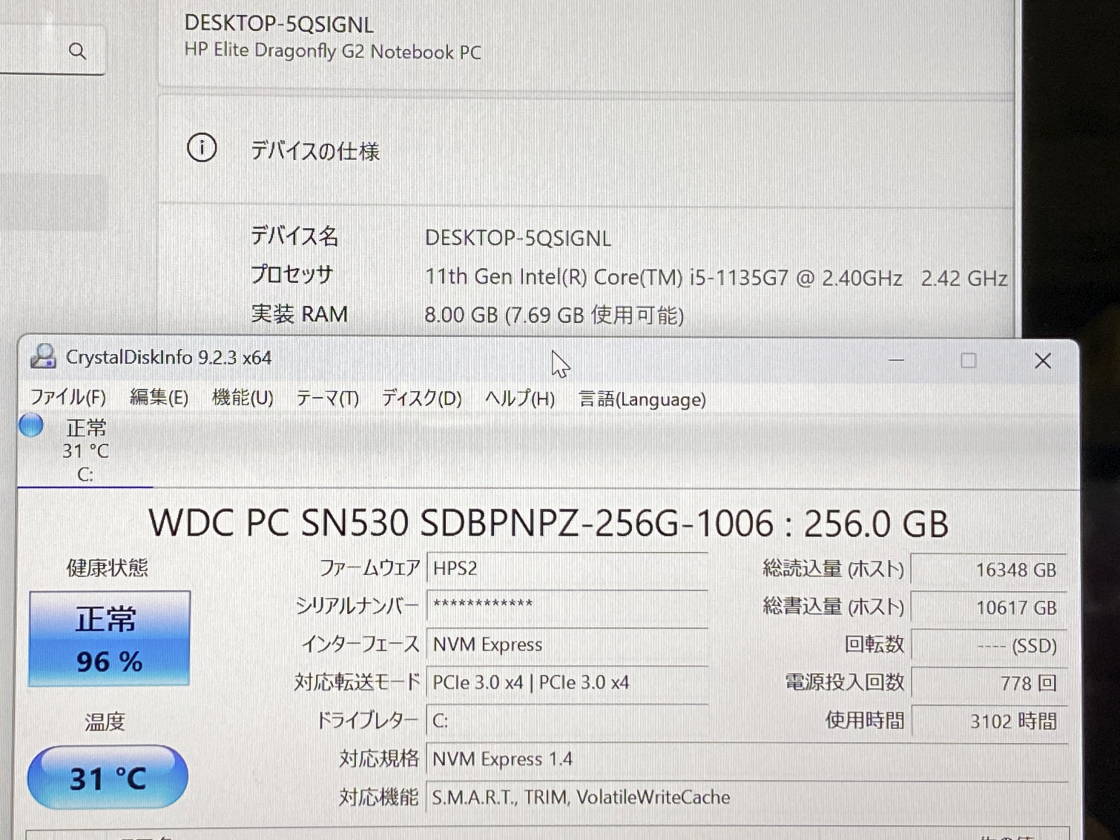Click the CrystalDiskInfo 9.2.3 x64 title text

point(169,357)
